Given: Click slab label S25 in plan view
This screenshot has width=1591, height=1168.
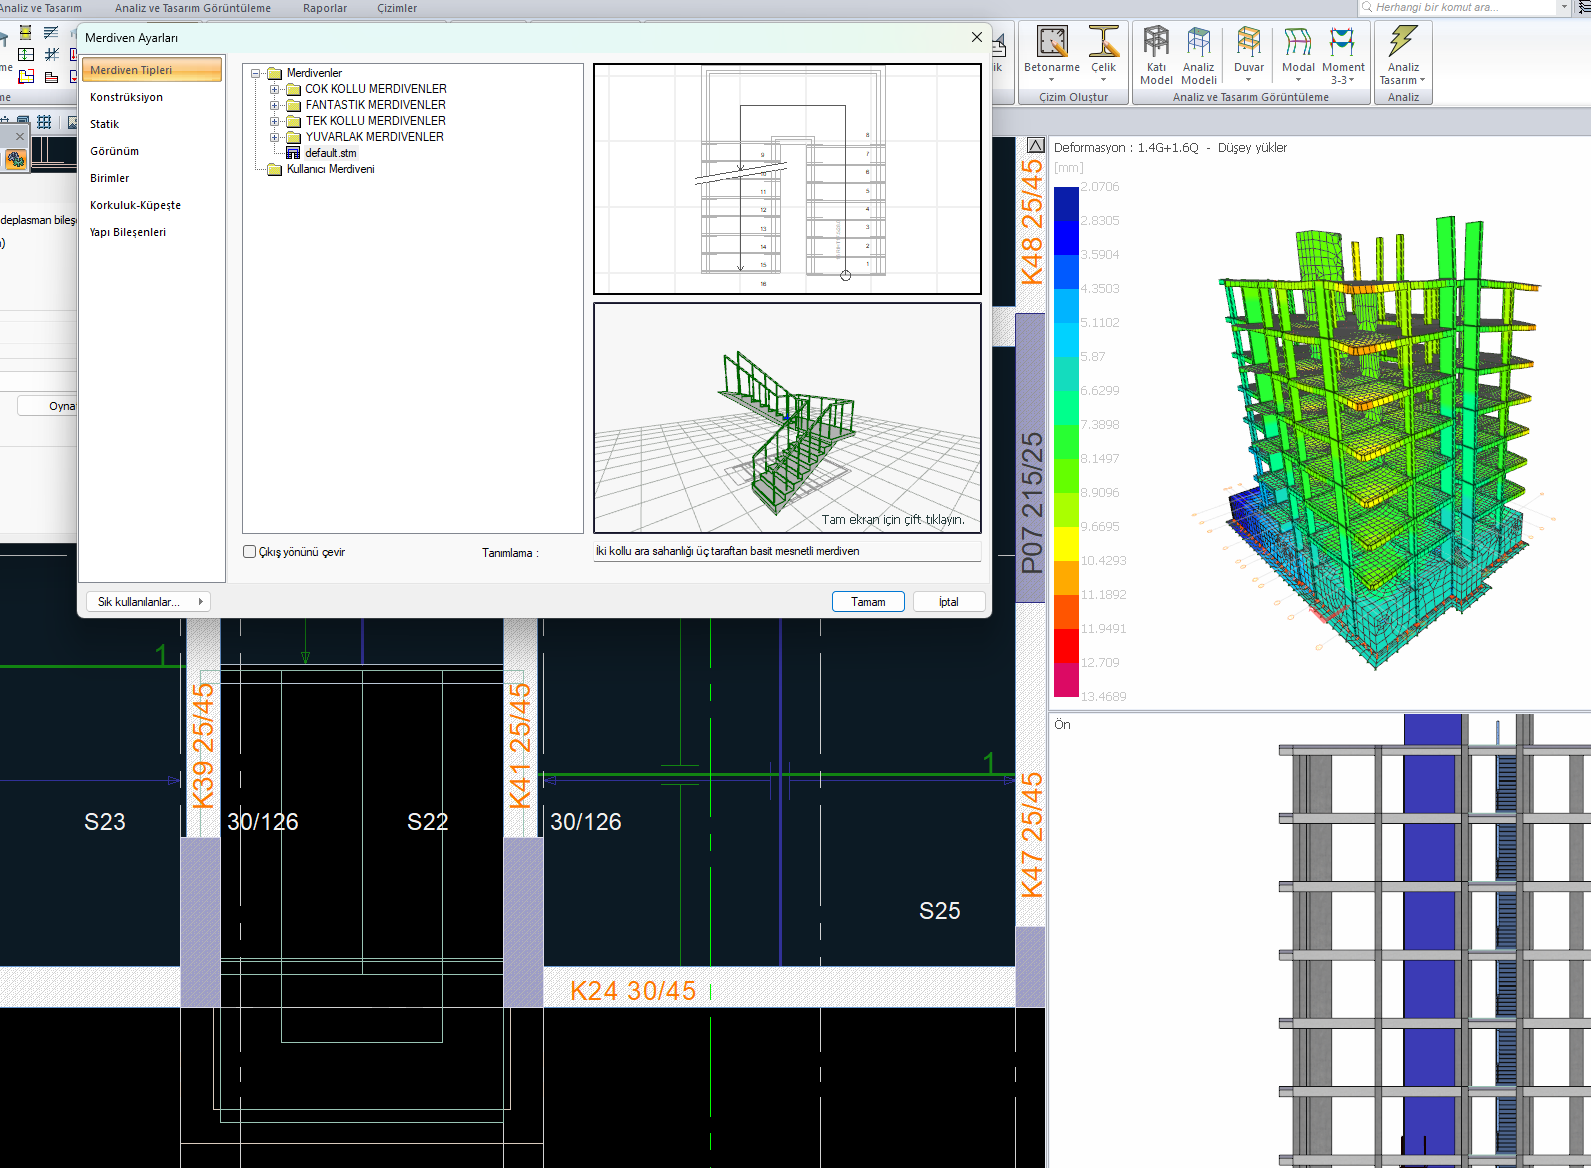Looking at the screenshot, I should click(940, 911).
